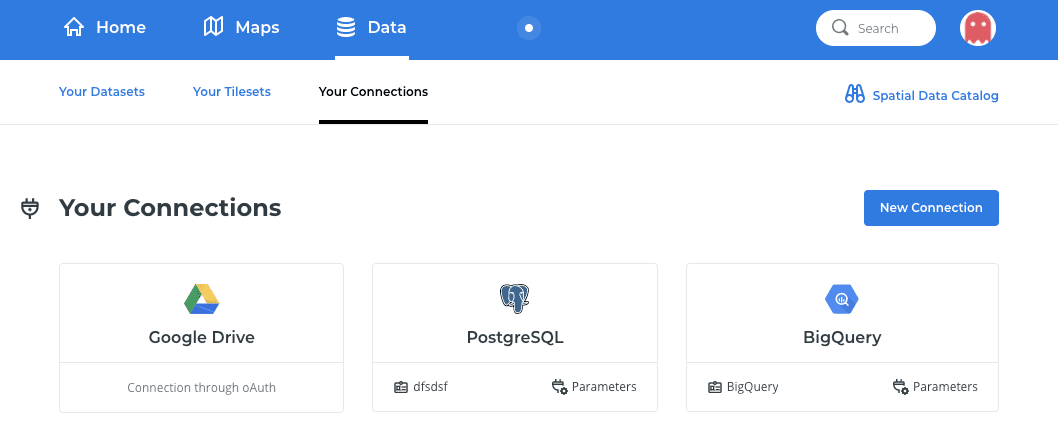Viewport: 1058px width, 430px height.
Task: Select the Your Connections tab
Action: 373,92
